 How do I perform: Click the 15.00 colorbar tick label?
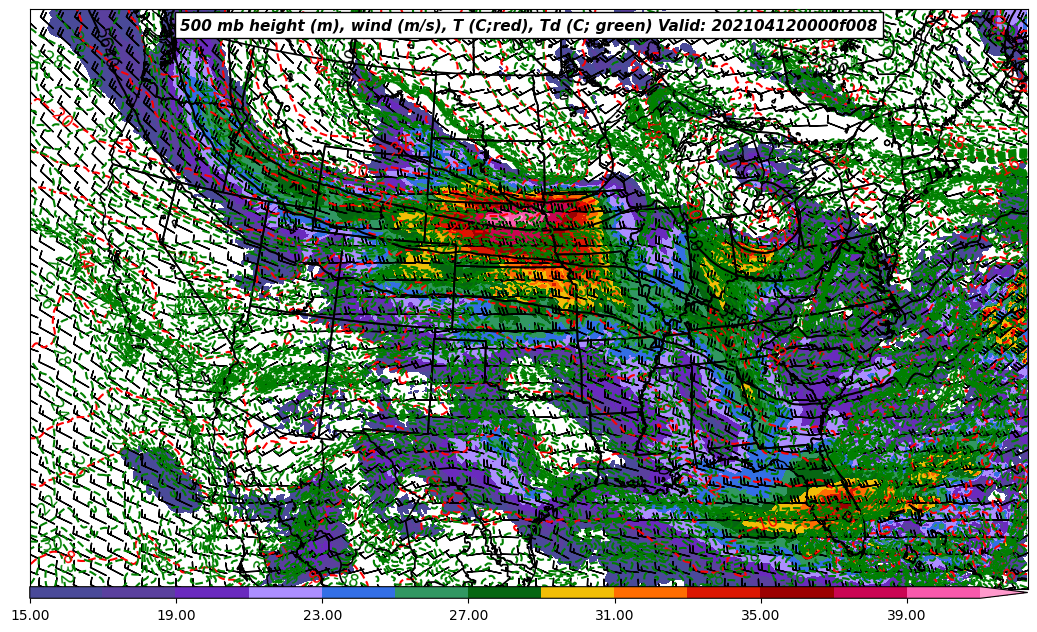[30, 615]
